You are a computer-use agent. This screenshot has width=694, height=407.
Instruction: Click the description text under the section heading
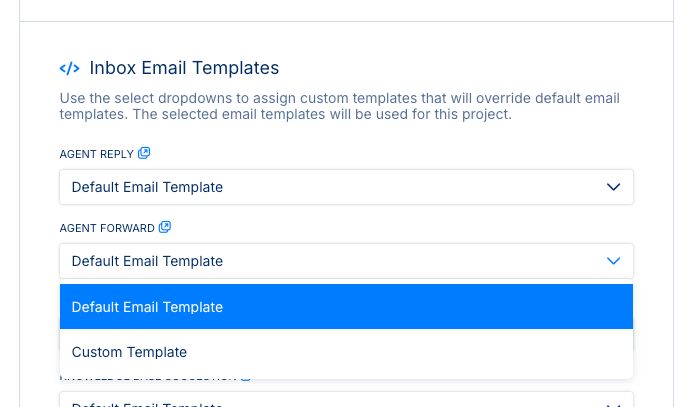coord(340,106)
